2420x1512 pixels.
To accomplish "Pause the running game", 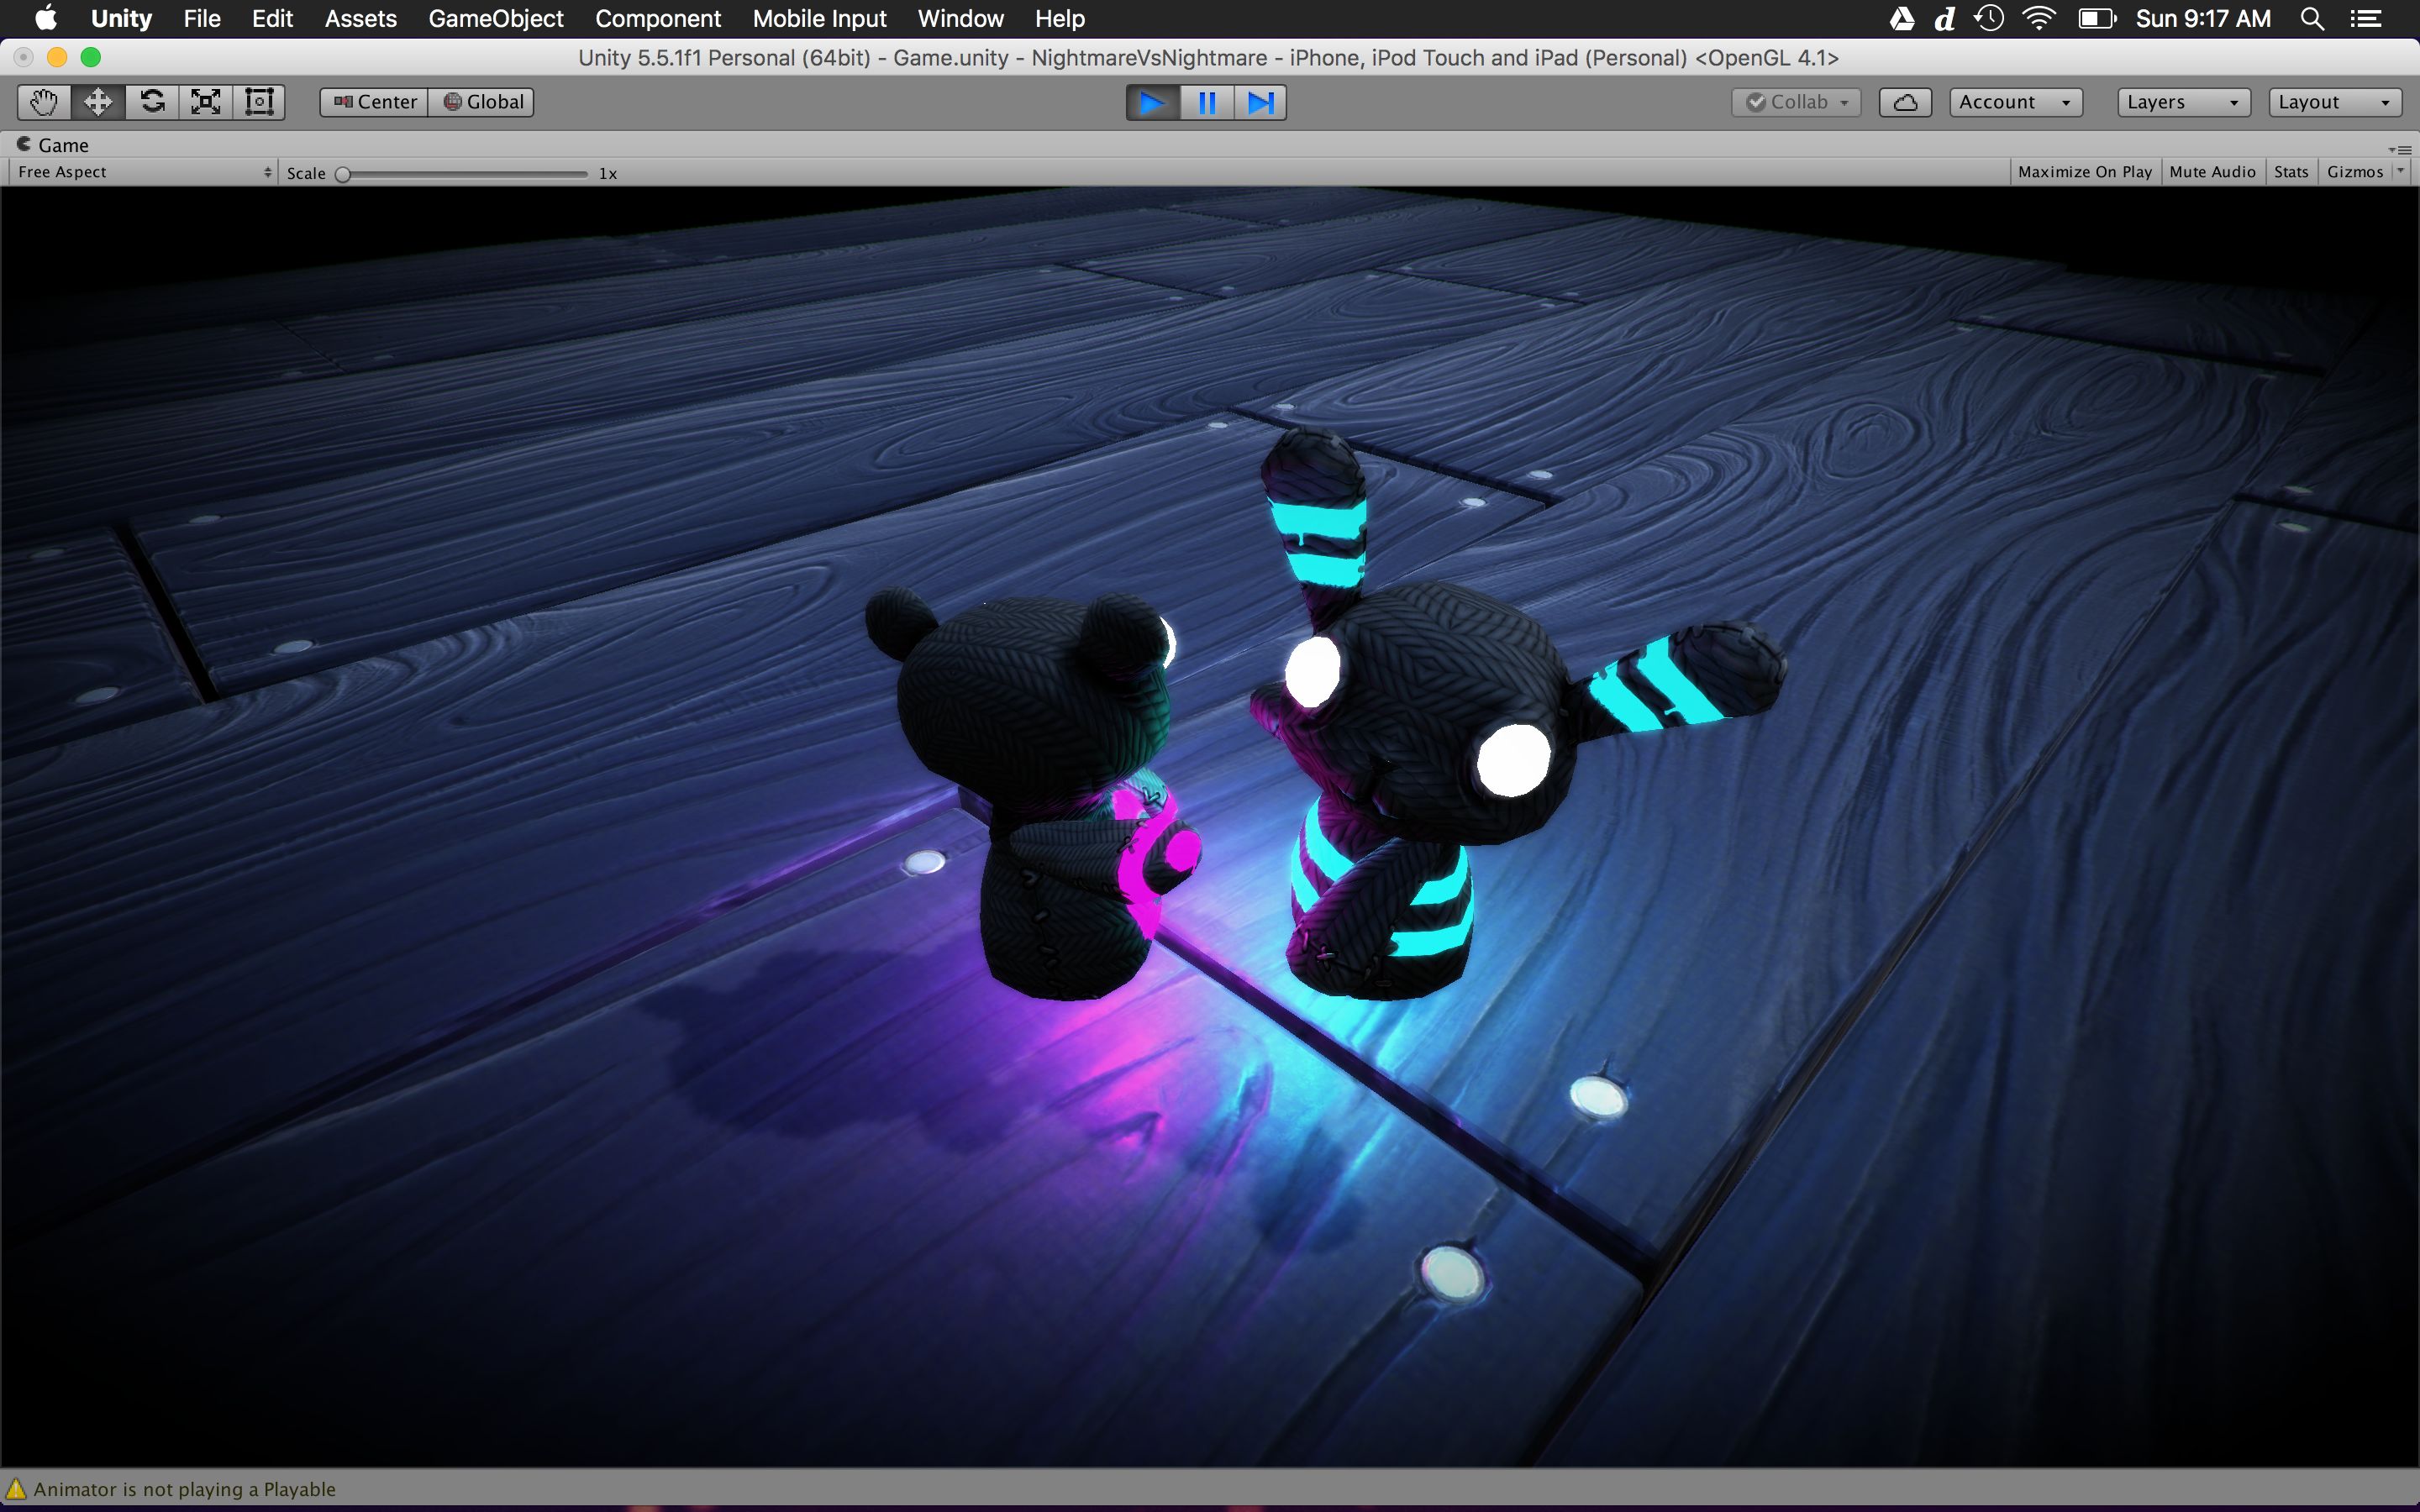I will 1207,102.
